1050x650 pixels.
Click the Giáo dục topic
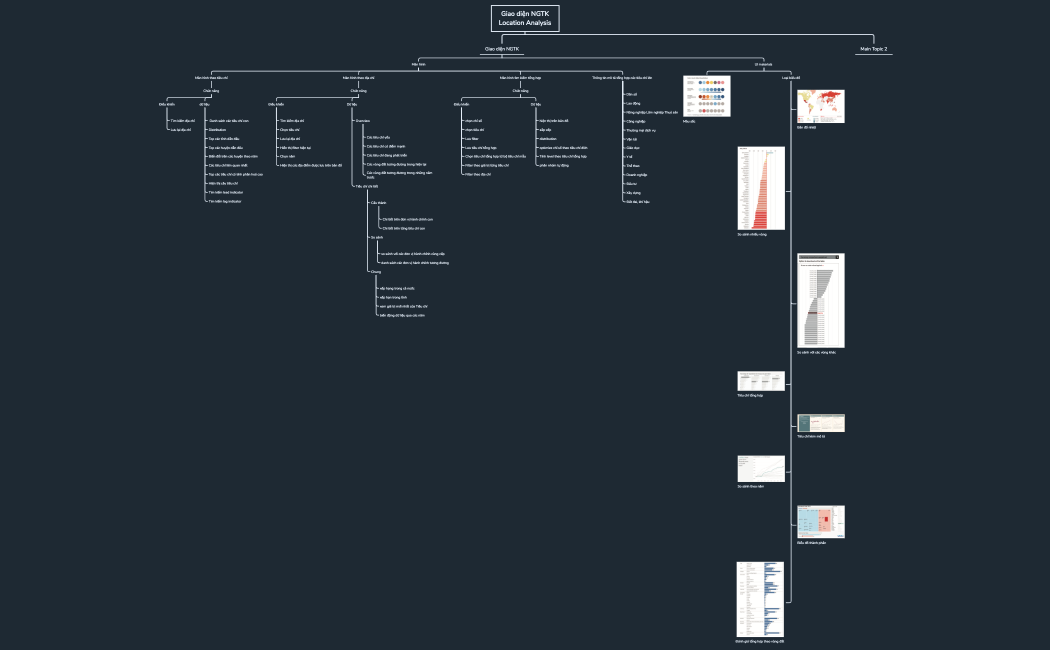(632, 147)
